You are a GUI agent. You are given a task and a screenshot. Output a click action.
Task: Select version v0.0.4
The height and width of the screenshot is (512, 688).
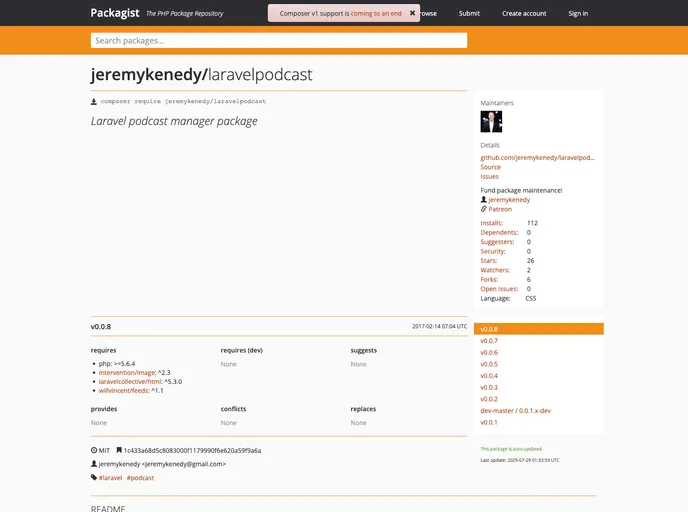(x=489, y=376)
